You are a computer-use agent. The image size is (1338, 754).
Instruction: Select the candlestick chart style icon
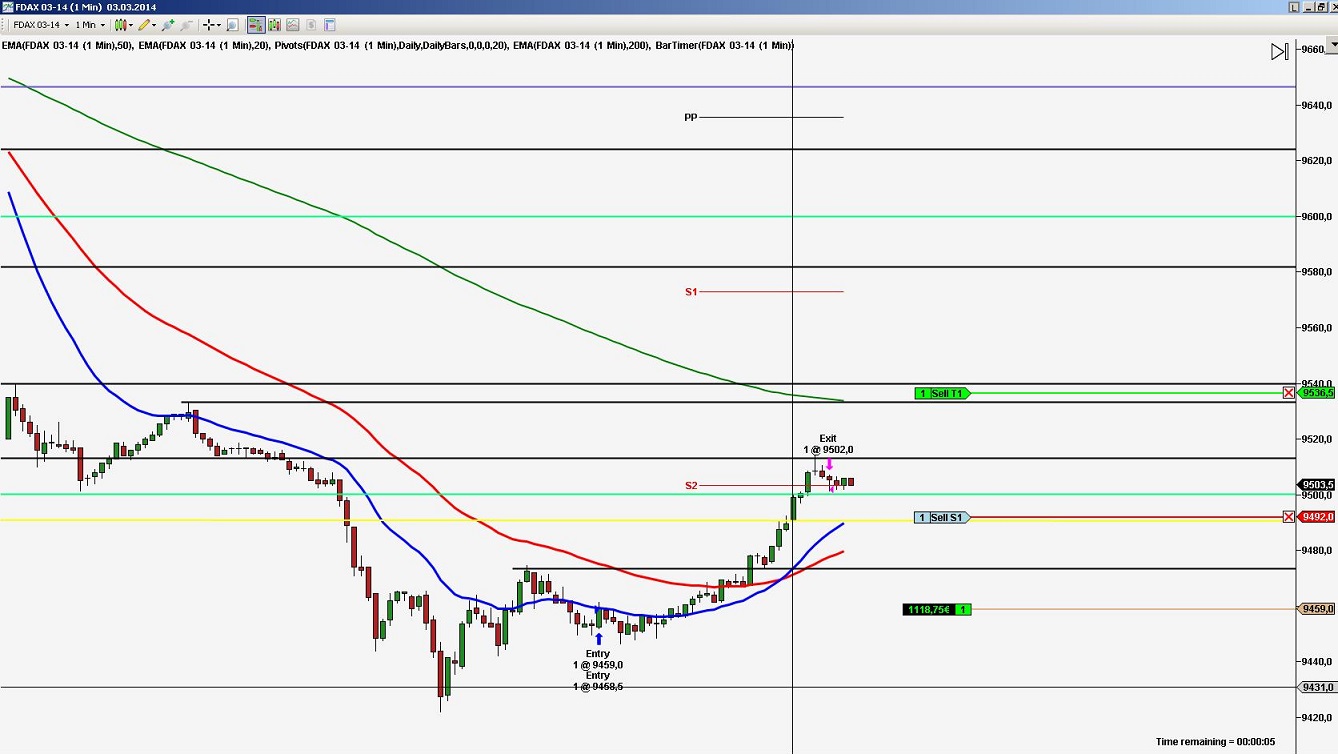[x=119, y=25]
